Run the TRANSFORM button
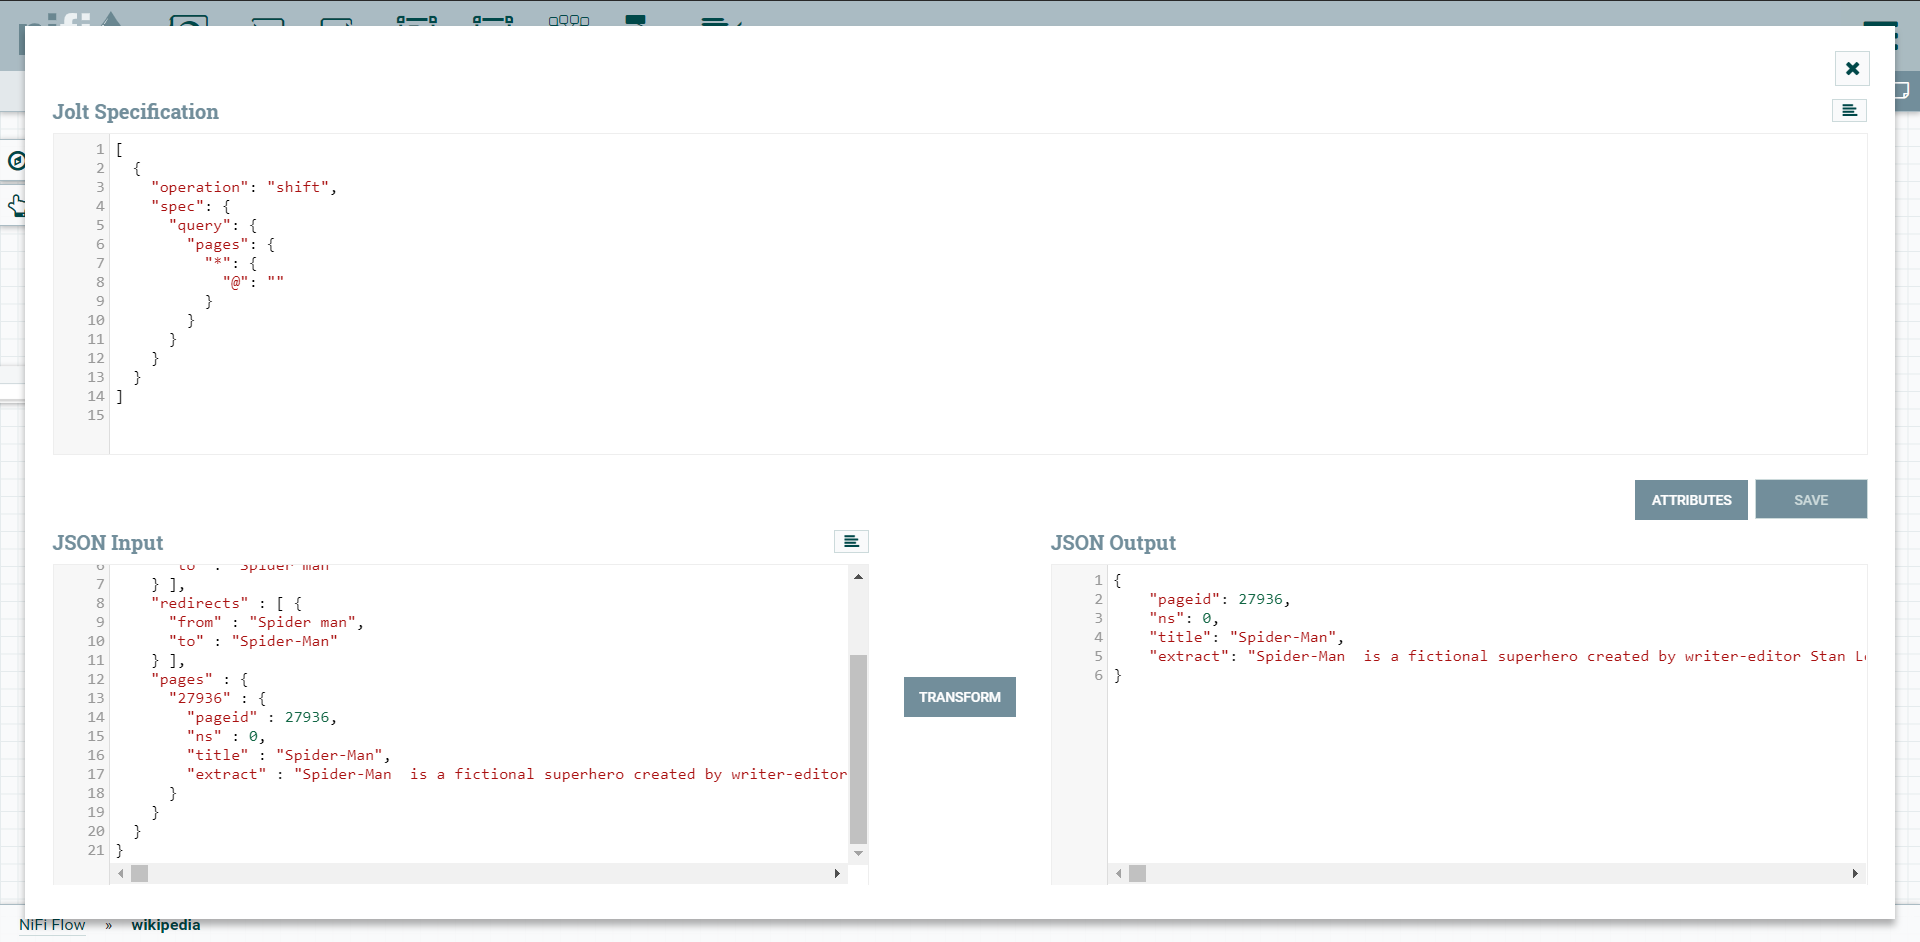Viewport: 1920px width, 942px height. pos(959,697)
